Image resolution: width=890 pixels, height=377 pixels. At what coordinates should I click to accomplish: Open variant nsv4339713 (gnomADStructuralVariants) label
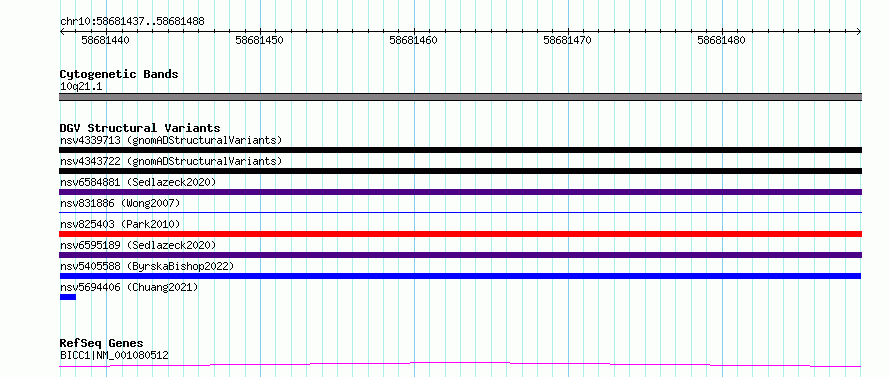click(171, 140)
